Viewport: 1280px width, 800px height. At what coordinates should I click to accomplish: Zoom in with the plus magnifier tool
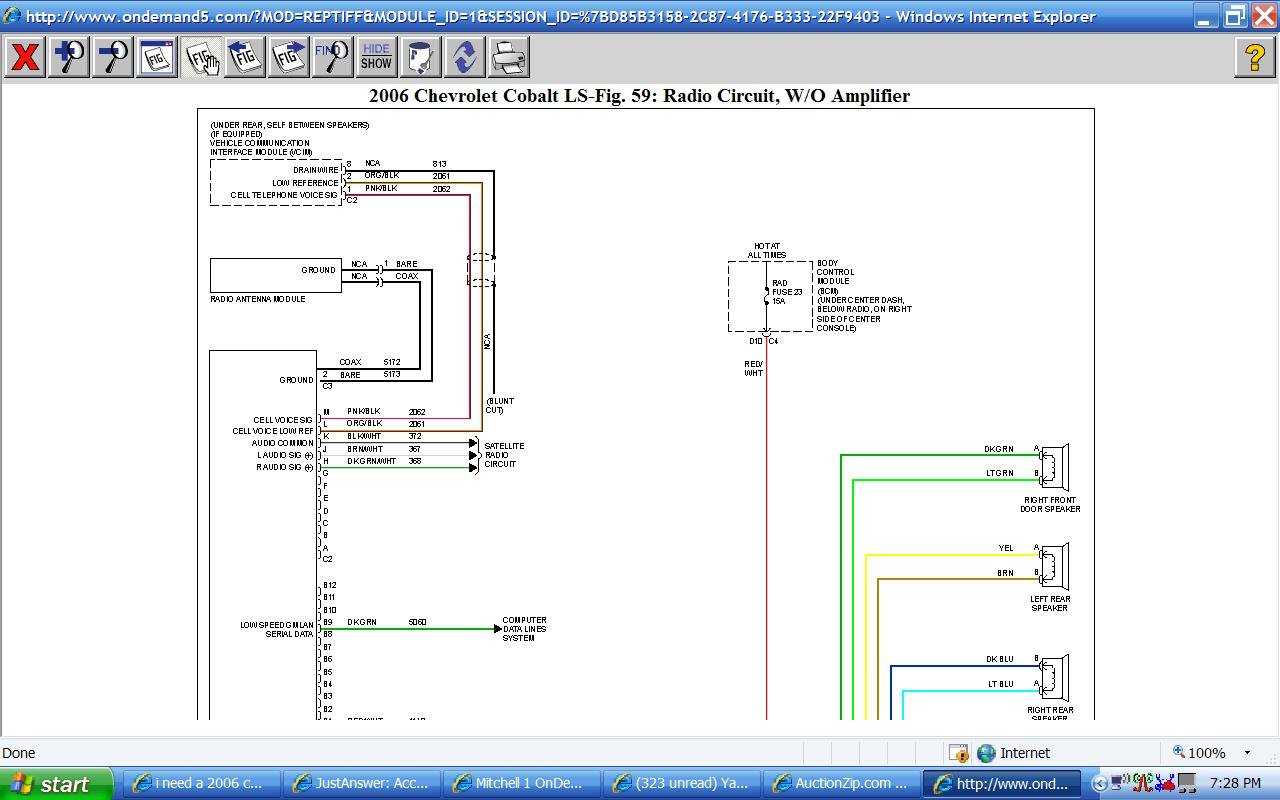click(x=69, y=57)
